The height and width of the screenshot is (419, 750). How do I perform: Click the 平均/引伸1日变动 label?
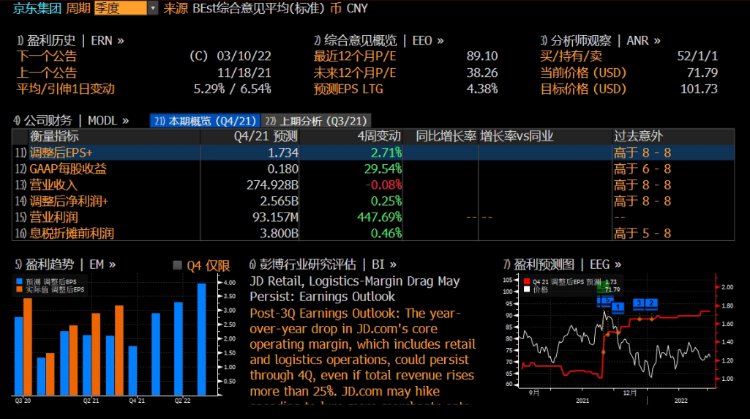pyautogui.click(x=66, y=89)
